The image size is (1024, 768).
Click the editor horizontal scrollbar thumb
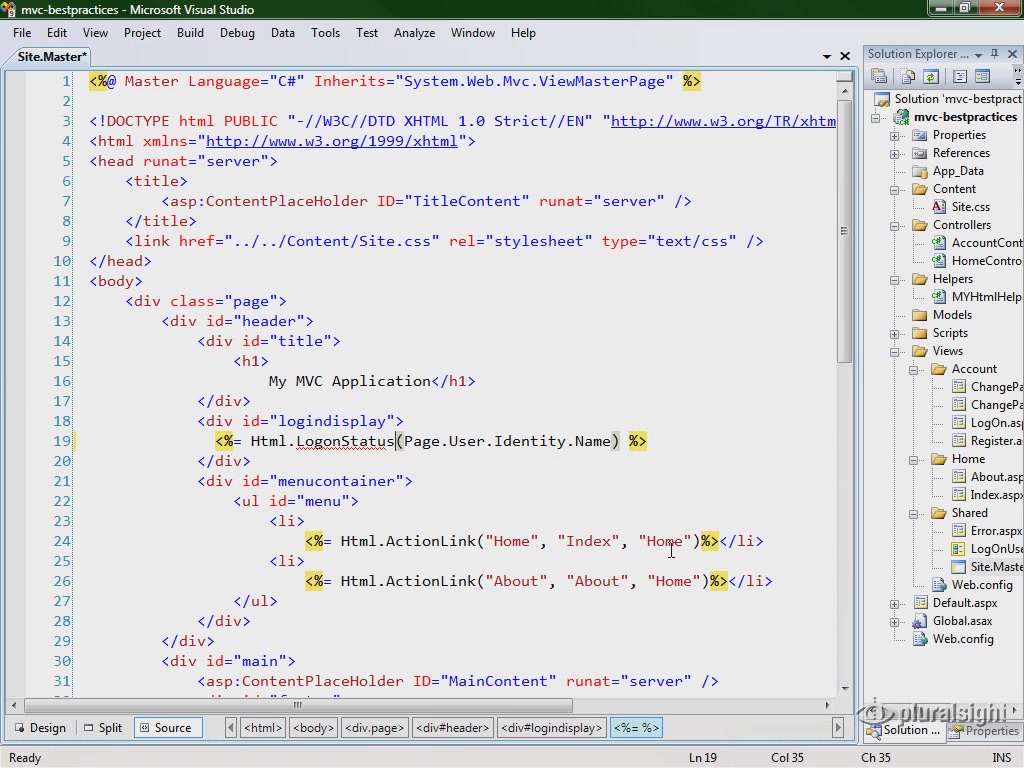(x=298, y=705)
